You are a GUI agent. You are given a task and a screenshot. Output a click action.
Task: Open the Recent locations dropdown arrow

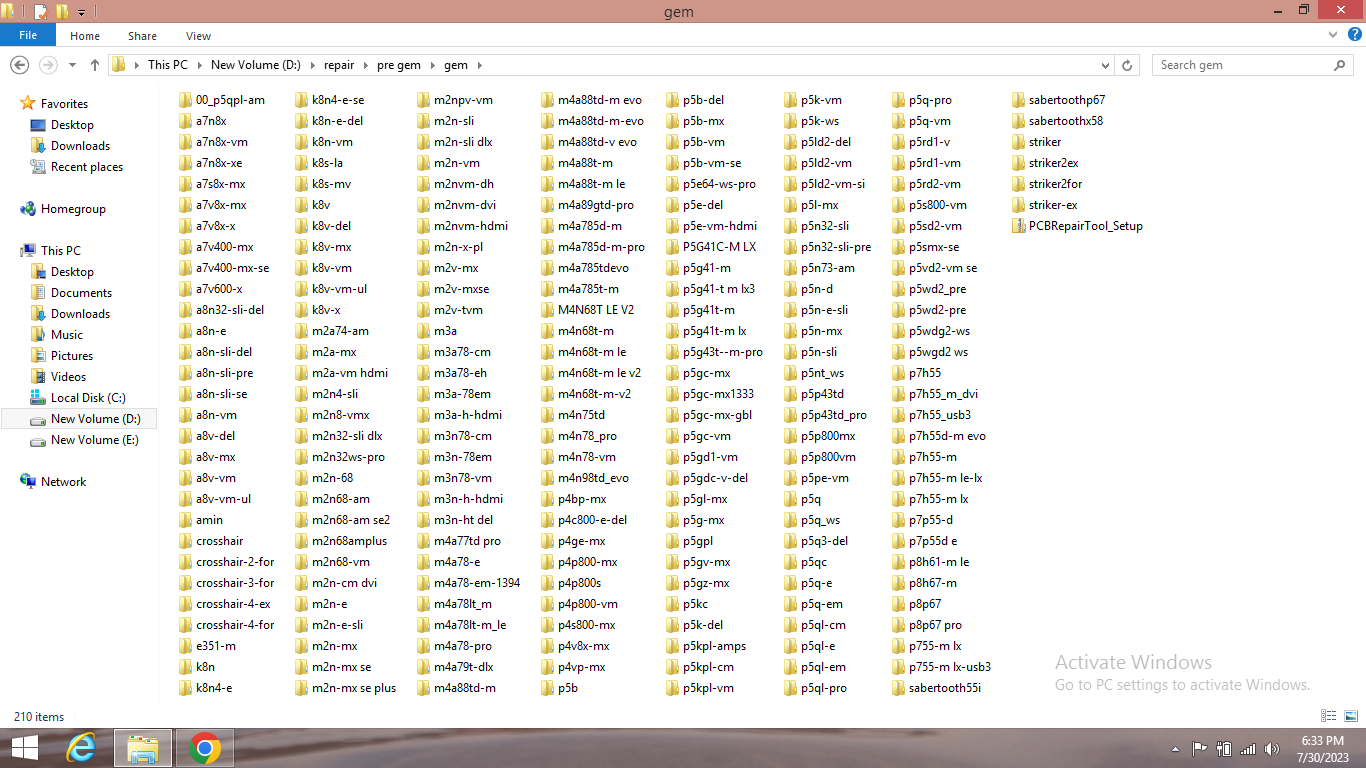[72, 65]
